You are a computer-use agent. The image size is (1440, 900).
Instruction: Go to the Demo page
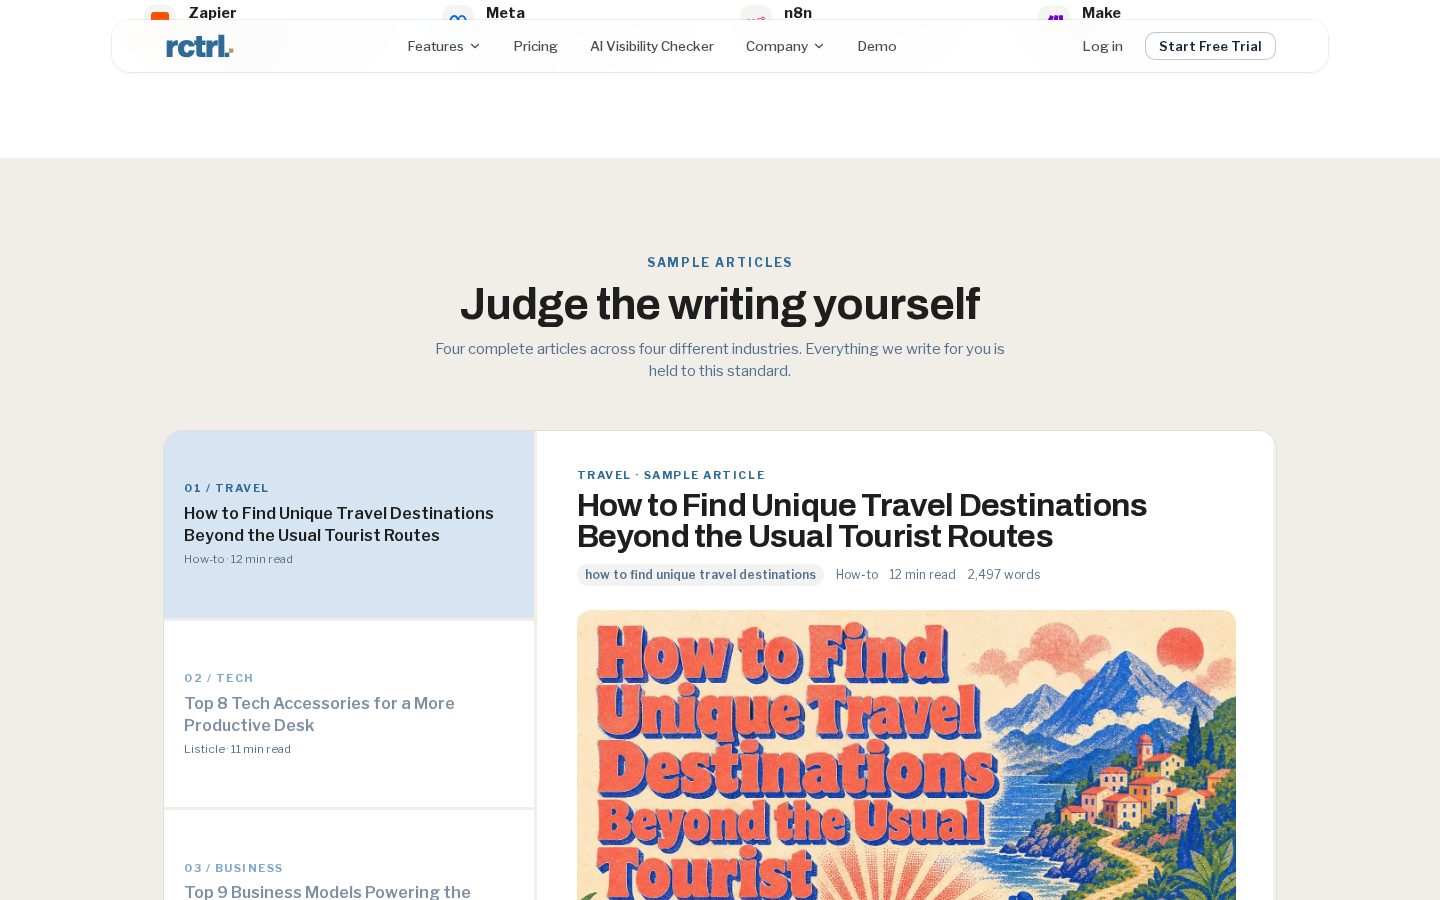tap(877, 46)
